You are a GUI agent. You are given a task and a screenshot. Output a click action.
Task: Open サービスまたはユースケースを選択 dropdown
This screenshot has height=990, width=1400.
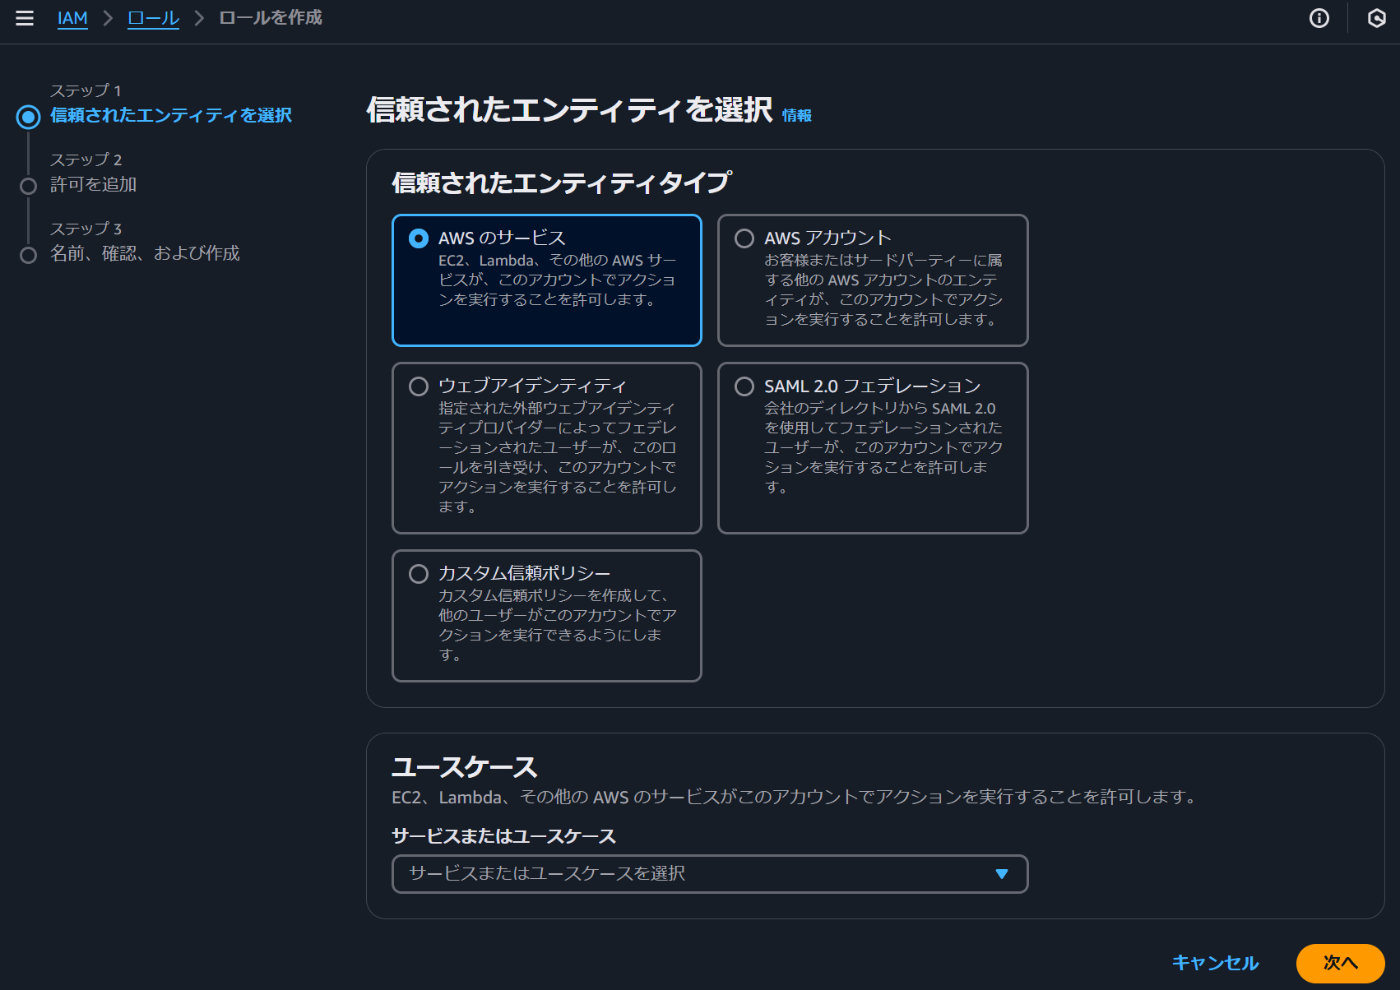(710, 874)
